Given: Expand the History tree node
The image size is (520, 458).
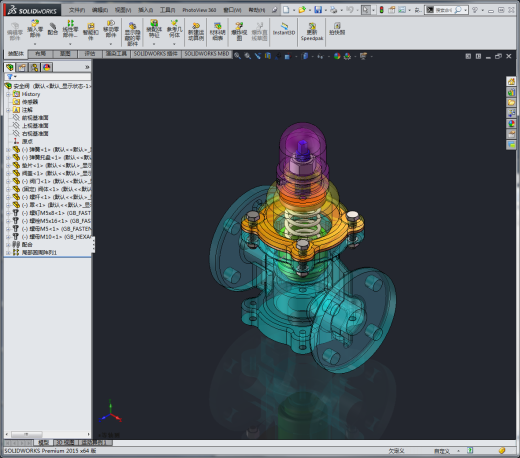Looking at the screenshot, I should pyautogui.click(x=8, y=94).
